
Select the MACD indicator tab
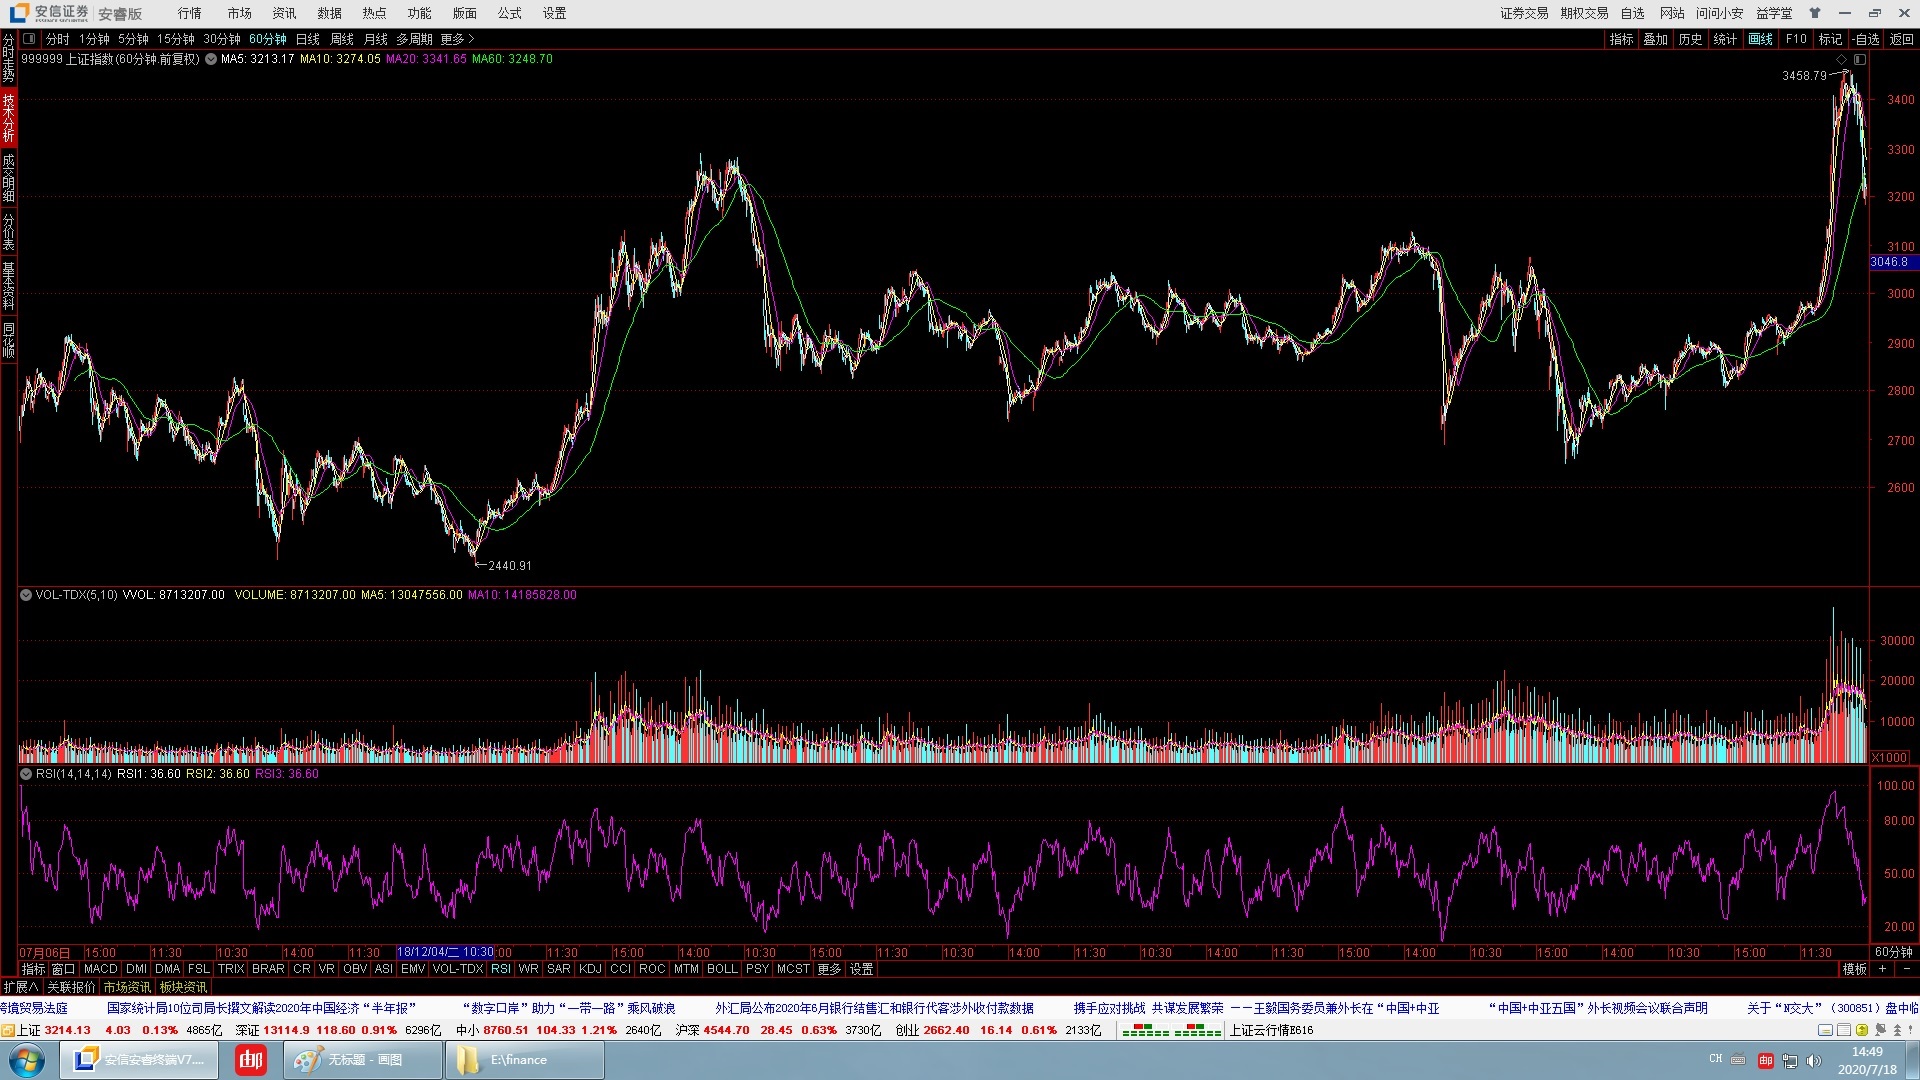coord(100,969)
